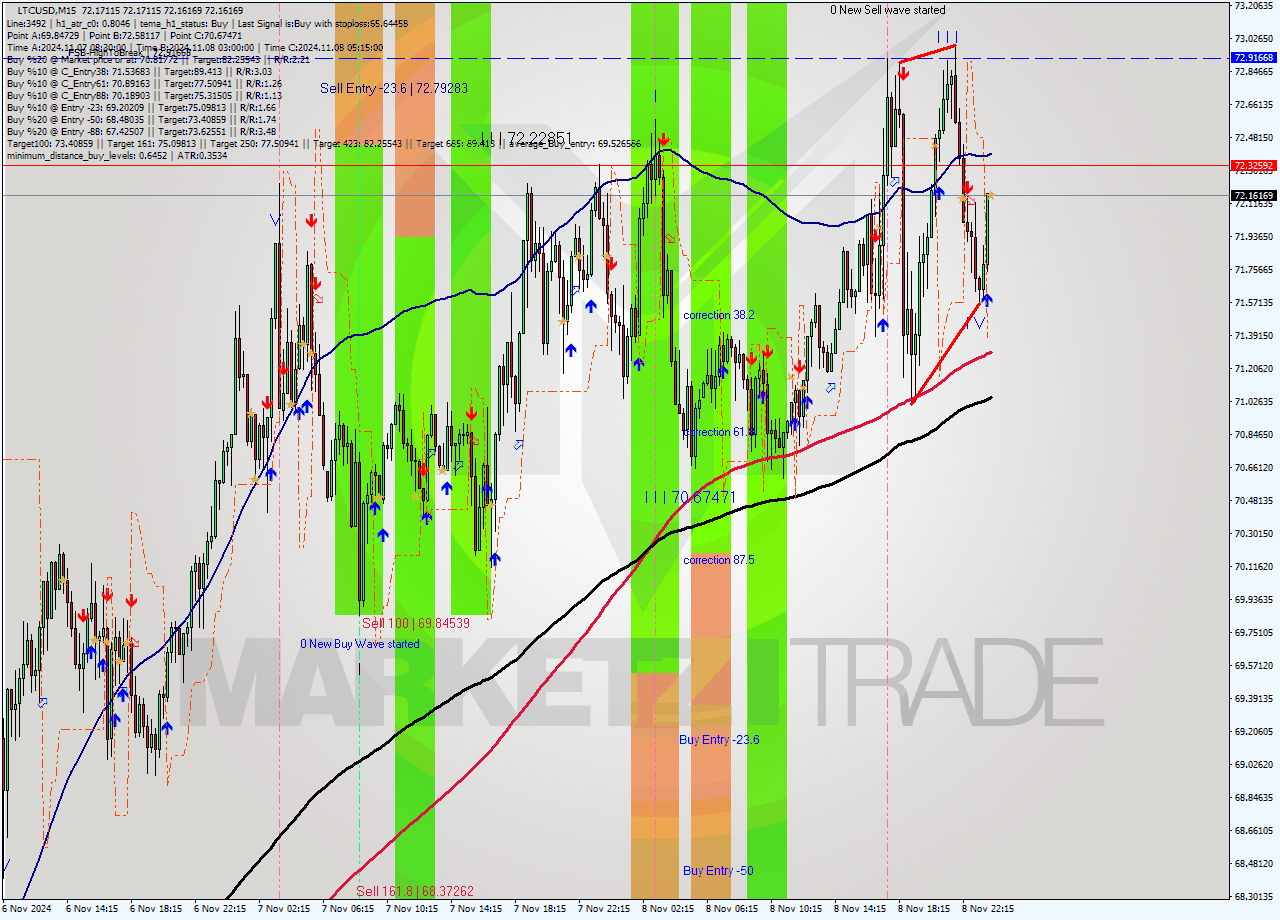Click the '7 Nov 18:15' time axis label

click(x=541, y=909)
